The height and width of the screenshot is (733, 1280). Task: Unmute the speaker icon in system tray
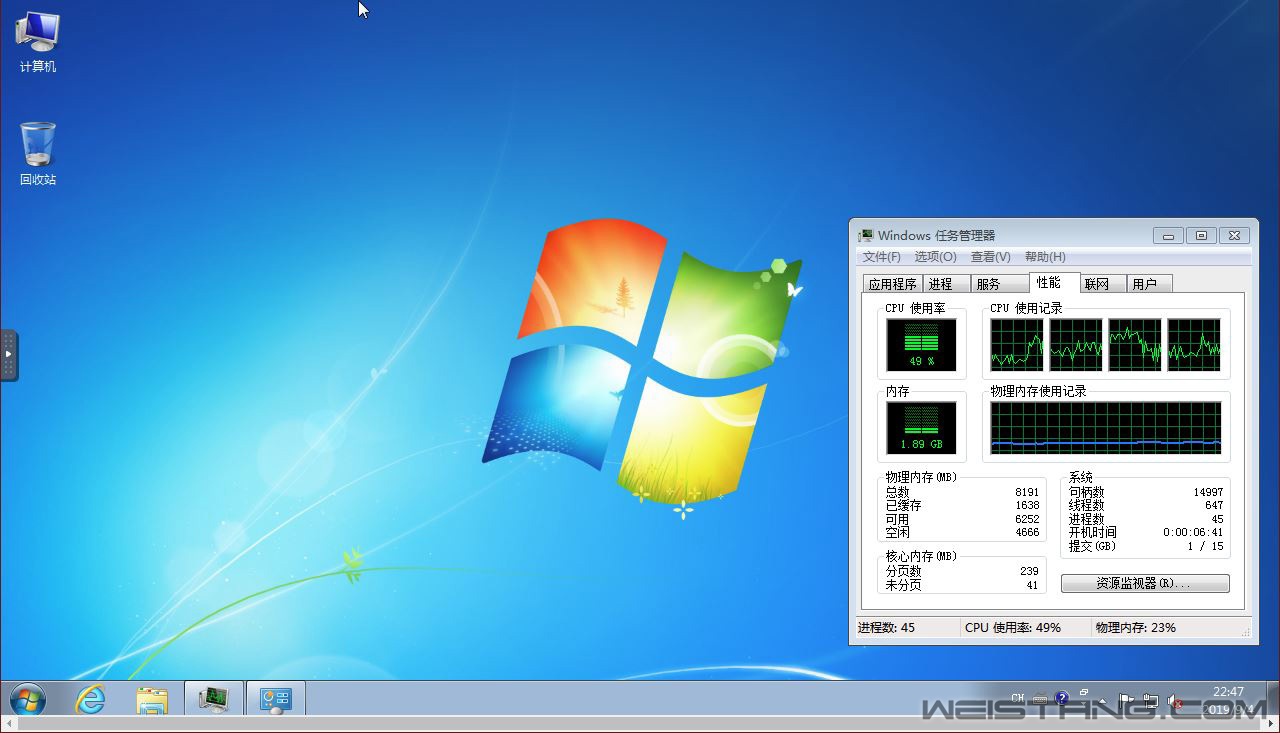pos(1174,698)
